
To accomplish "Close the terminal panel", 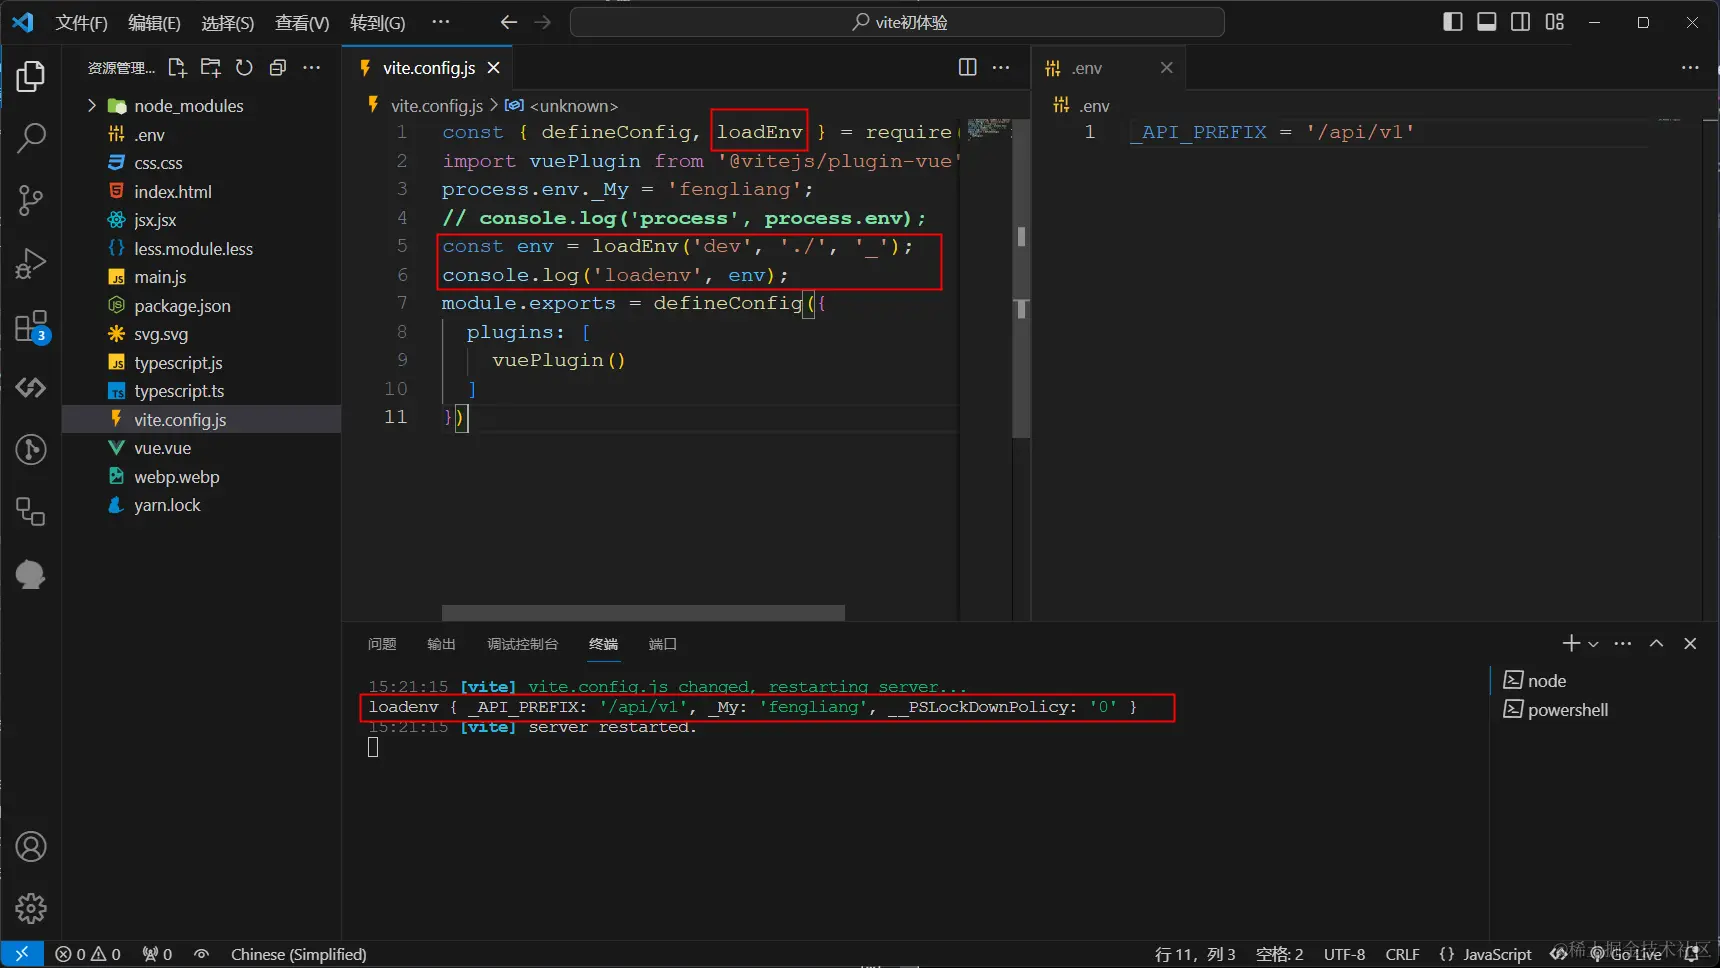I will [x=1690, y=643].
